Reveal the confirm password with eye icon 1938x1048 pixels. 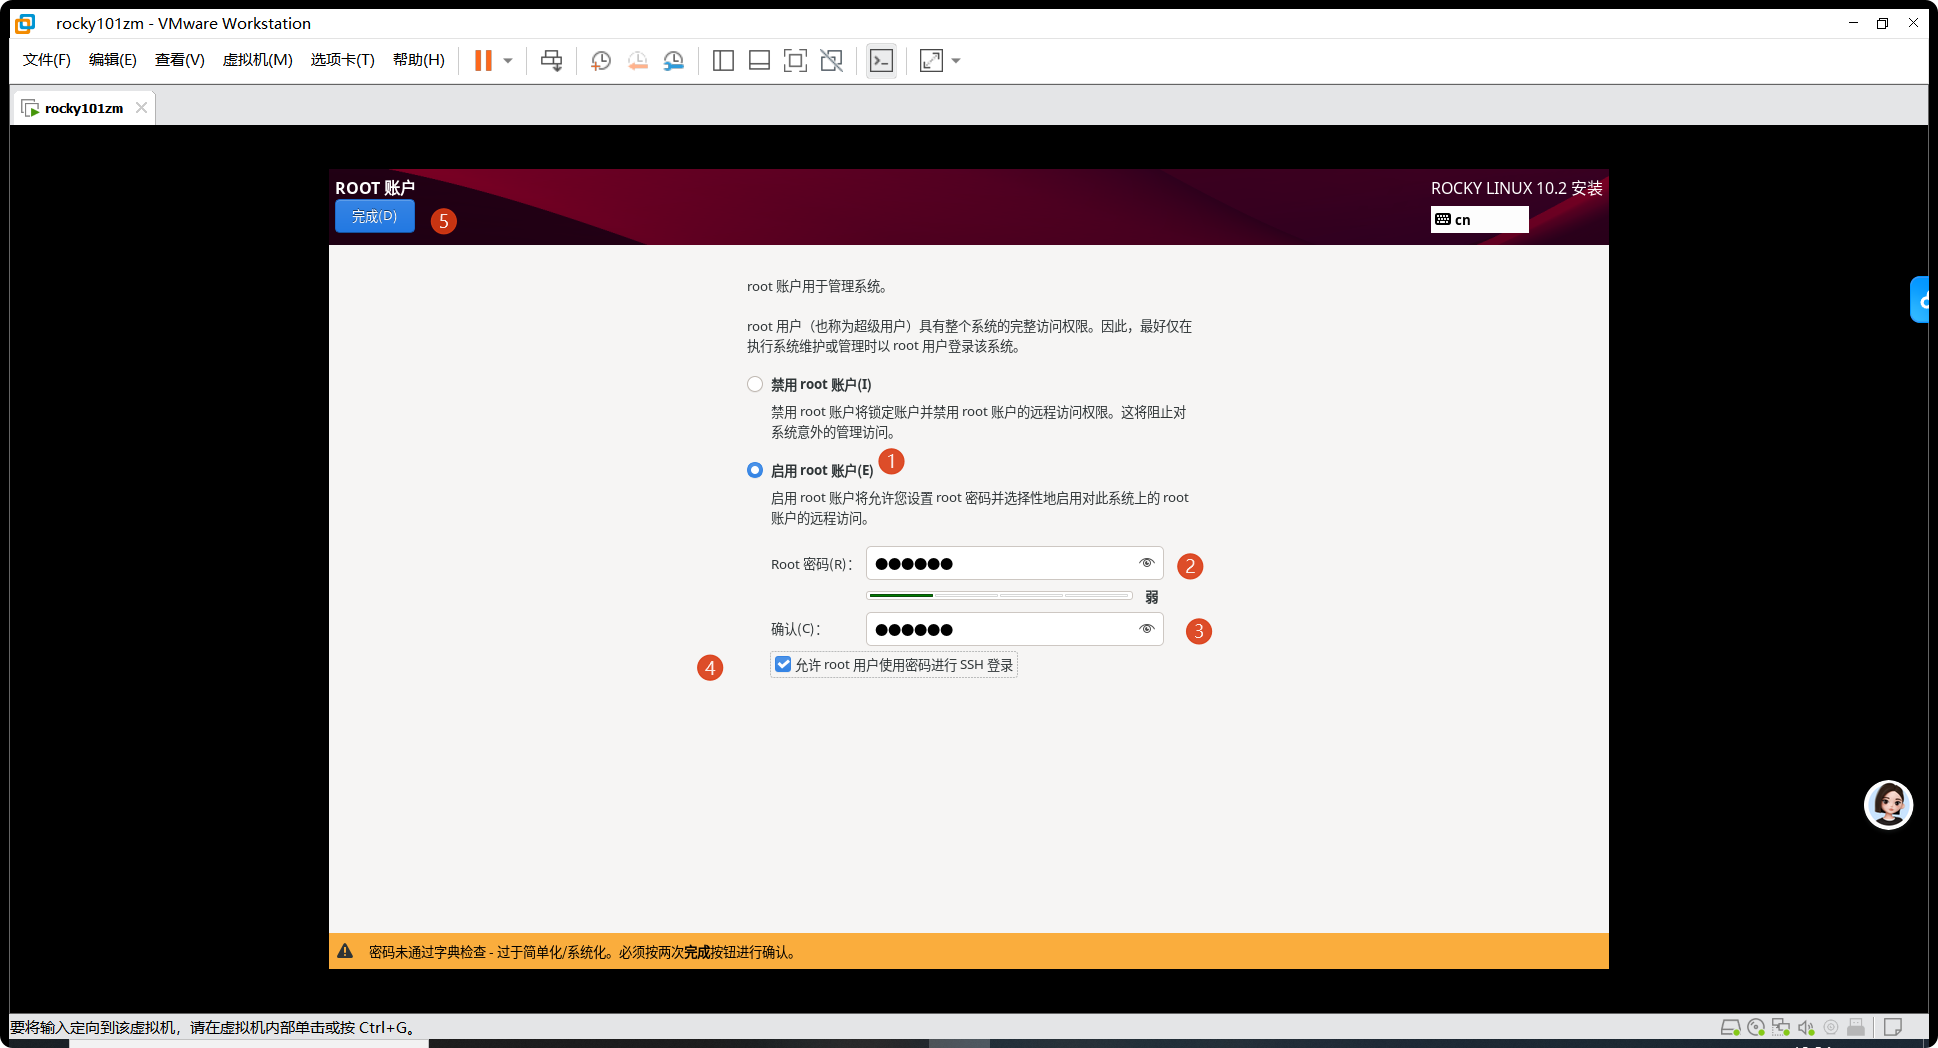click(1147, 629)
